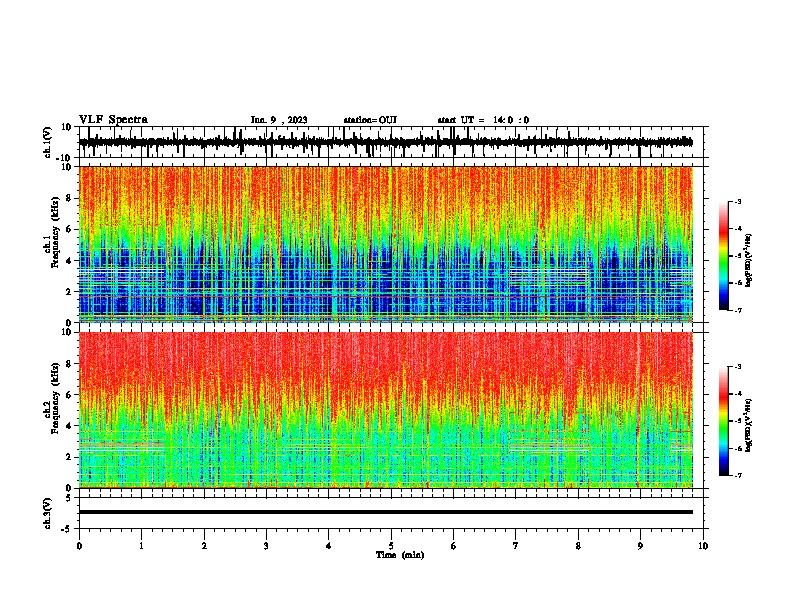
Task: Click the flat black ch.3 trace line
Action: 385,512
